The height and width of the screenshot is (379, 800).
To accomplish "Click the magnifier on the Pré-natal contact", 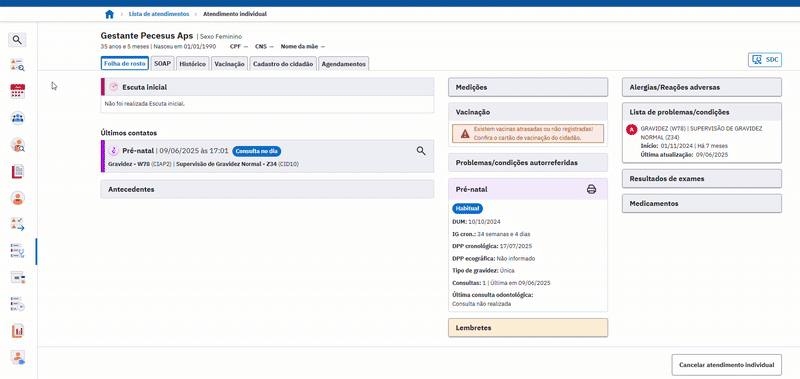I will (x=421, y=151).
